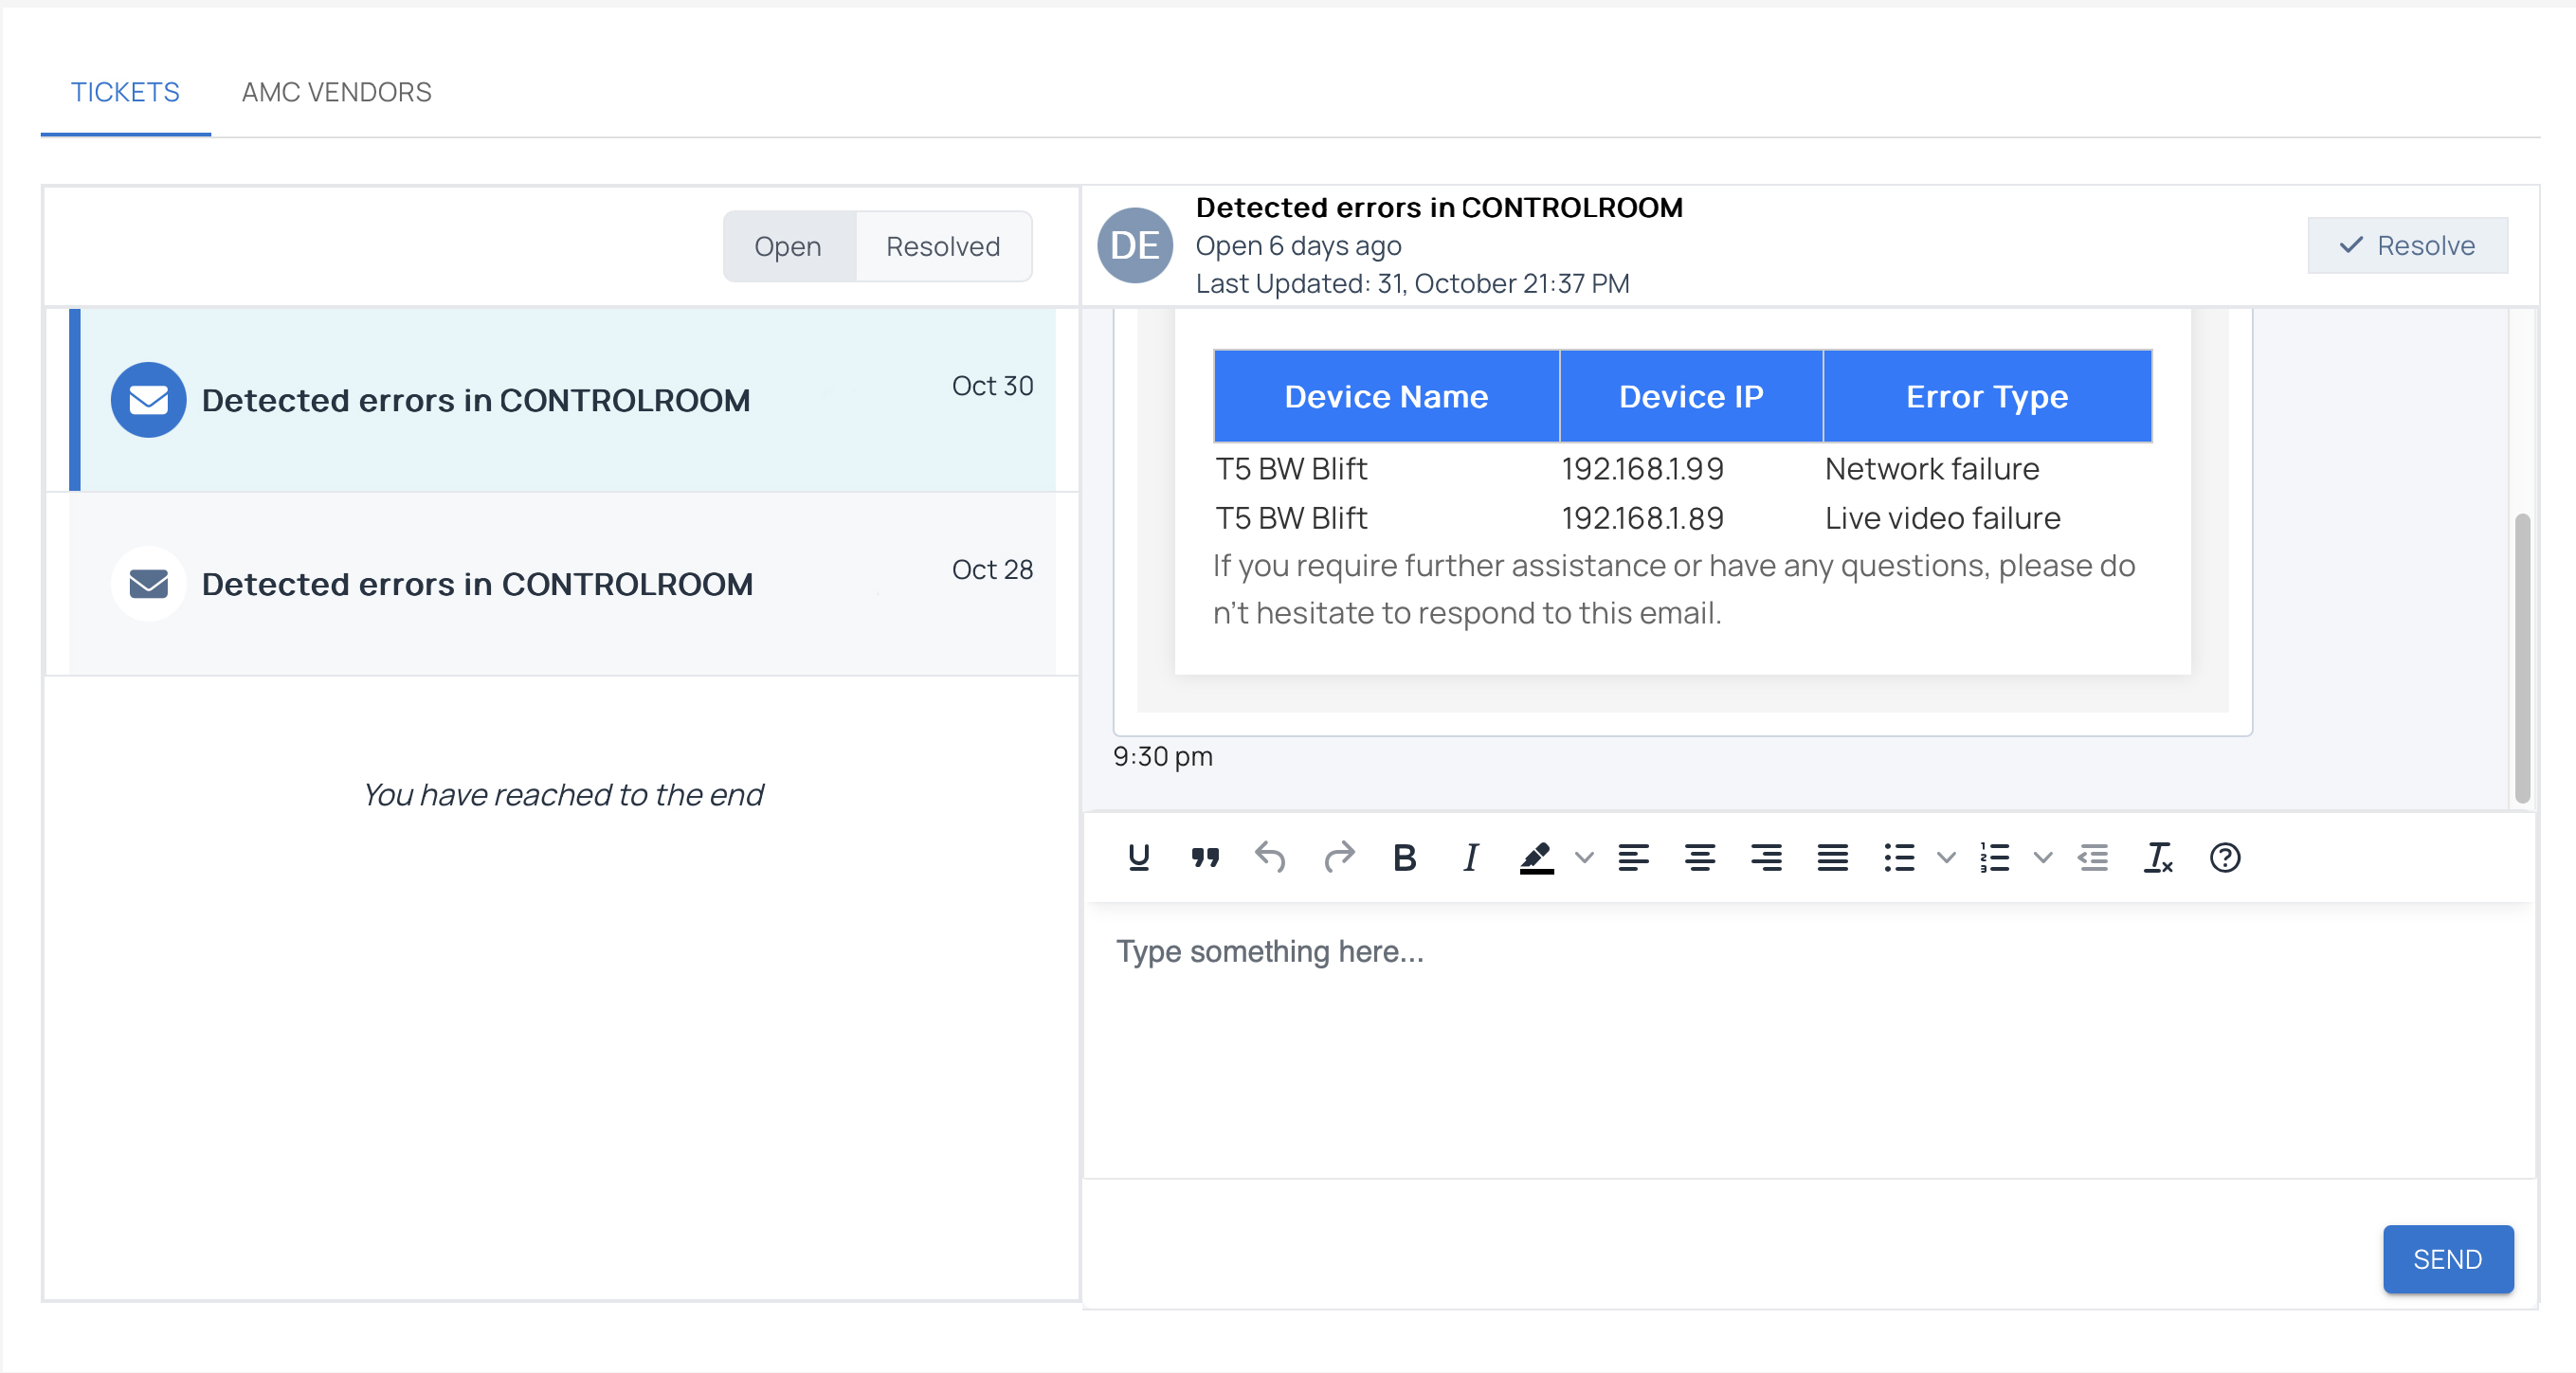2576x1373 pixels.
Task: Open the highlight color dropdown arrow
Action: coord(1584,857)
